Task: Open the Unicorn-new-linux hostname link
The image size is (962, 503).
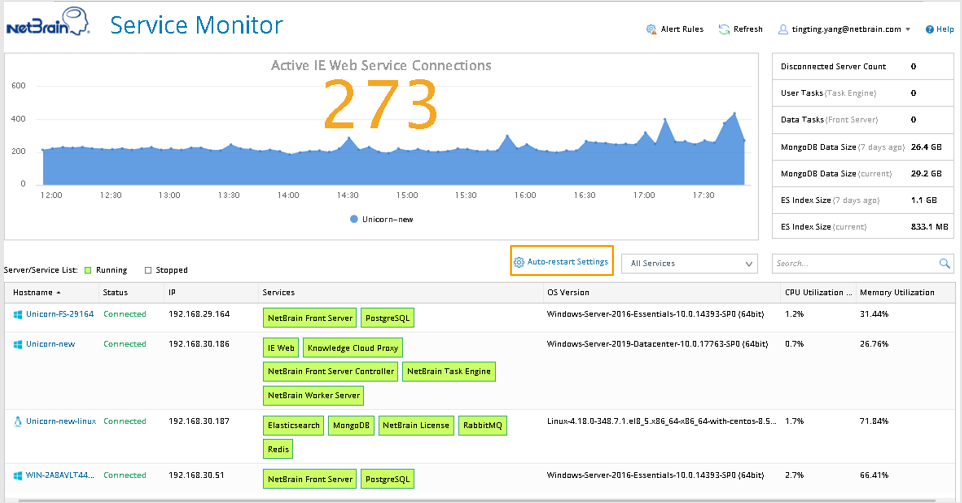Action: click(x=61, y=421)
